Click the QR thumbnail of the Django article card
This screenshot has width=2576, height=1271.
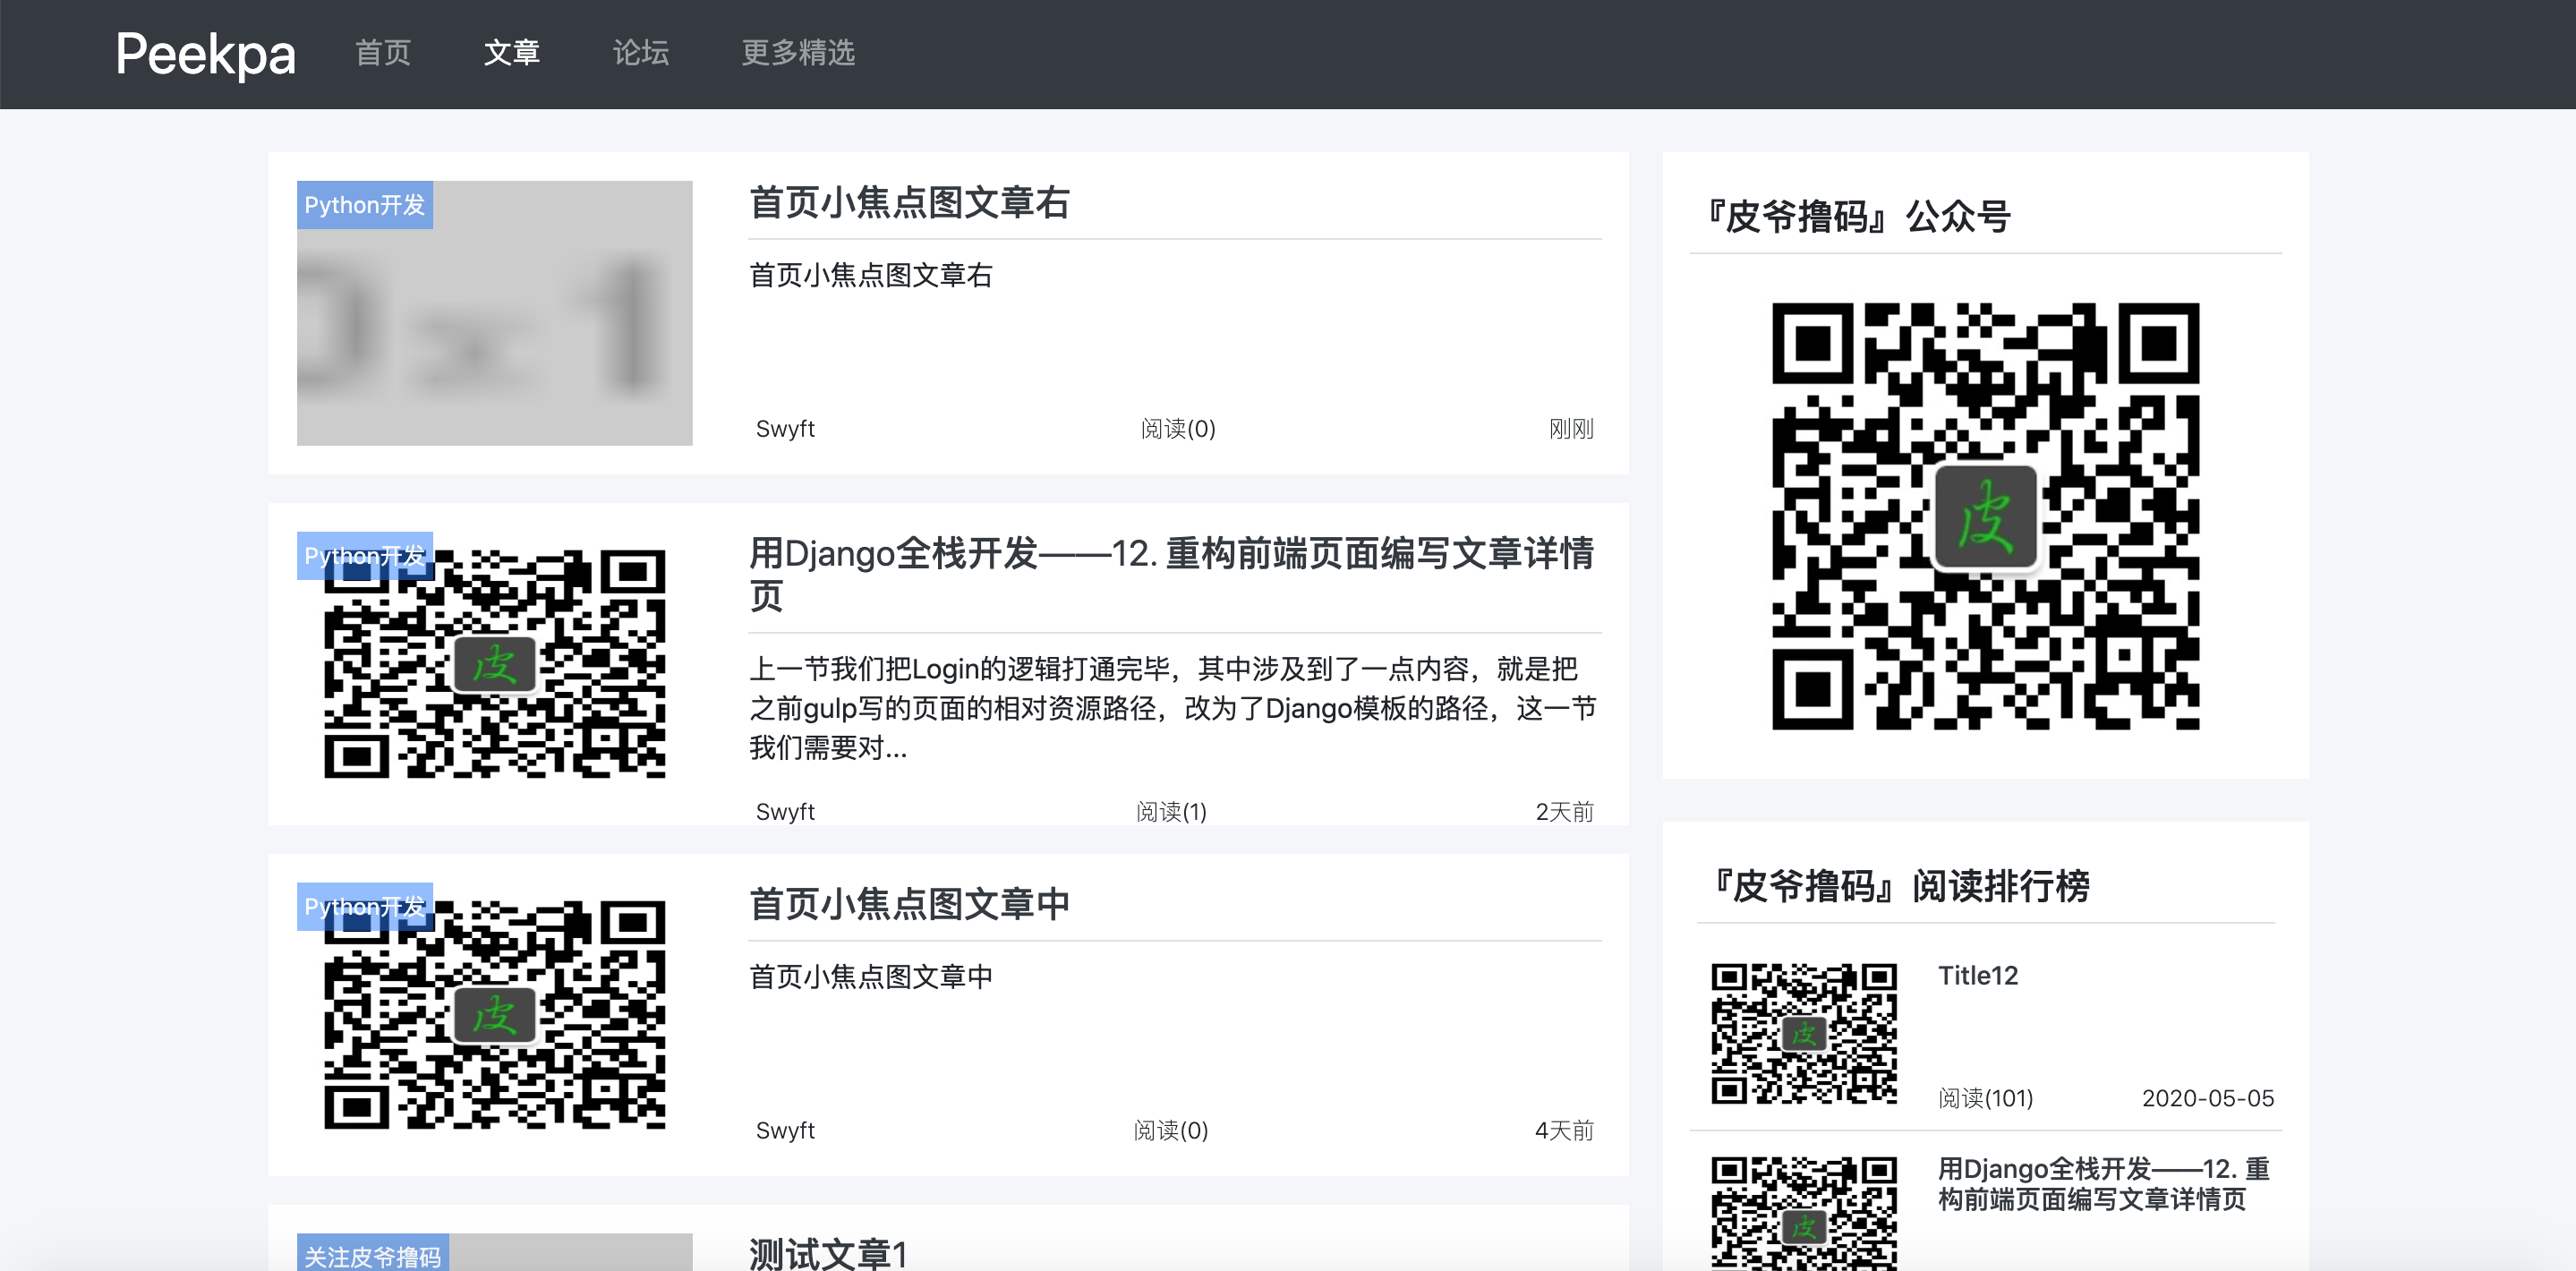[x=495, y=664]
